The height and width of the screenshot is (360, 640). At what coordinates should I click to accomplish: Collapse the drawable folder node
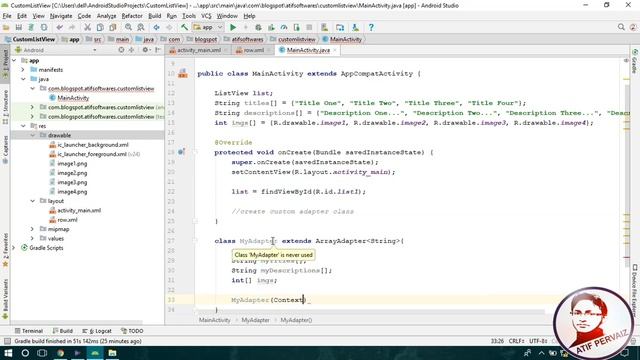[x=33, y=136]
